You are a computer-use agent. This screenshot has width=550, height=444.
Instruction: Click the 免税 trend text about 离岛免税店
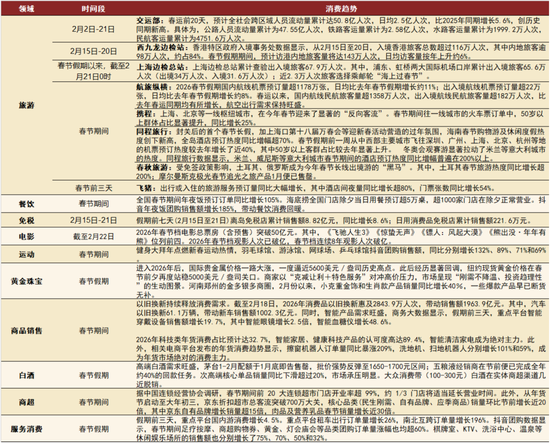tap(334, 221)
